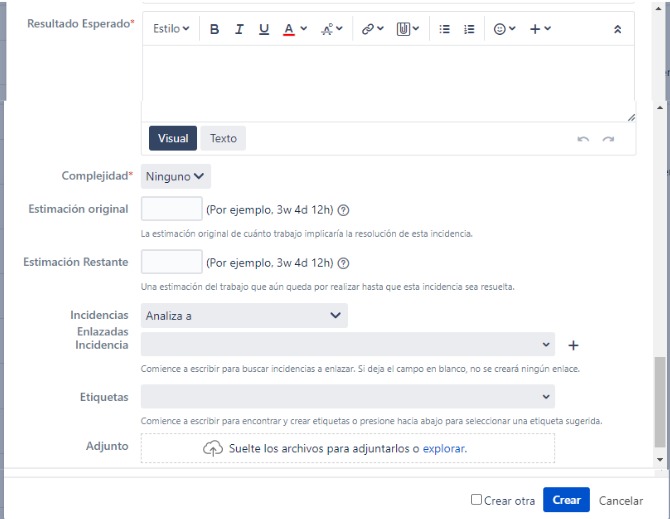Screen dimensions: 670x519
Task: Undo the last editor change
Action: (583, 139)
